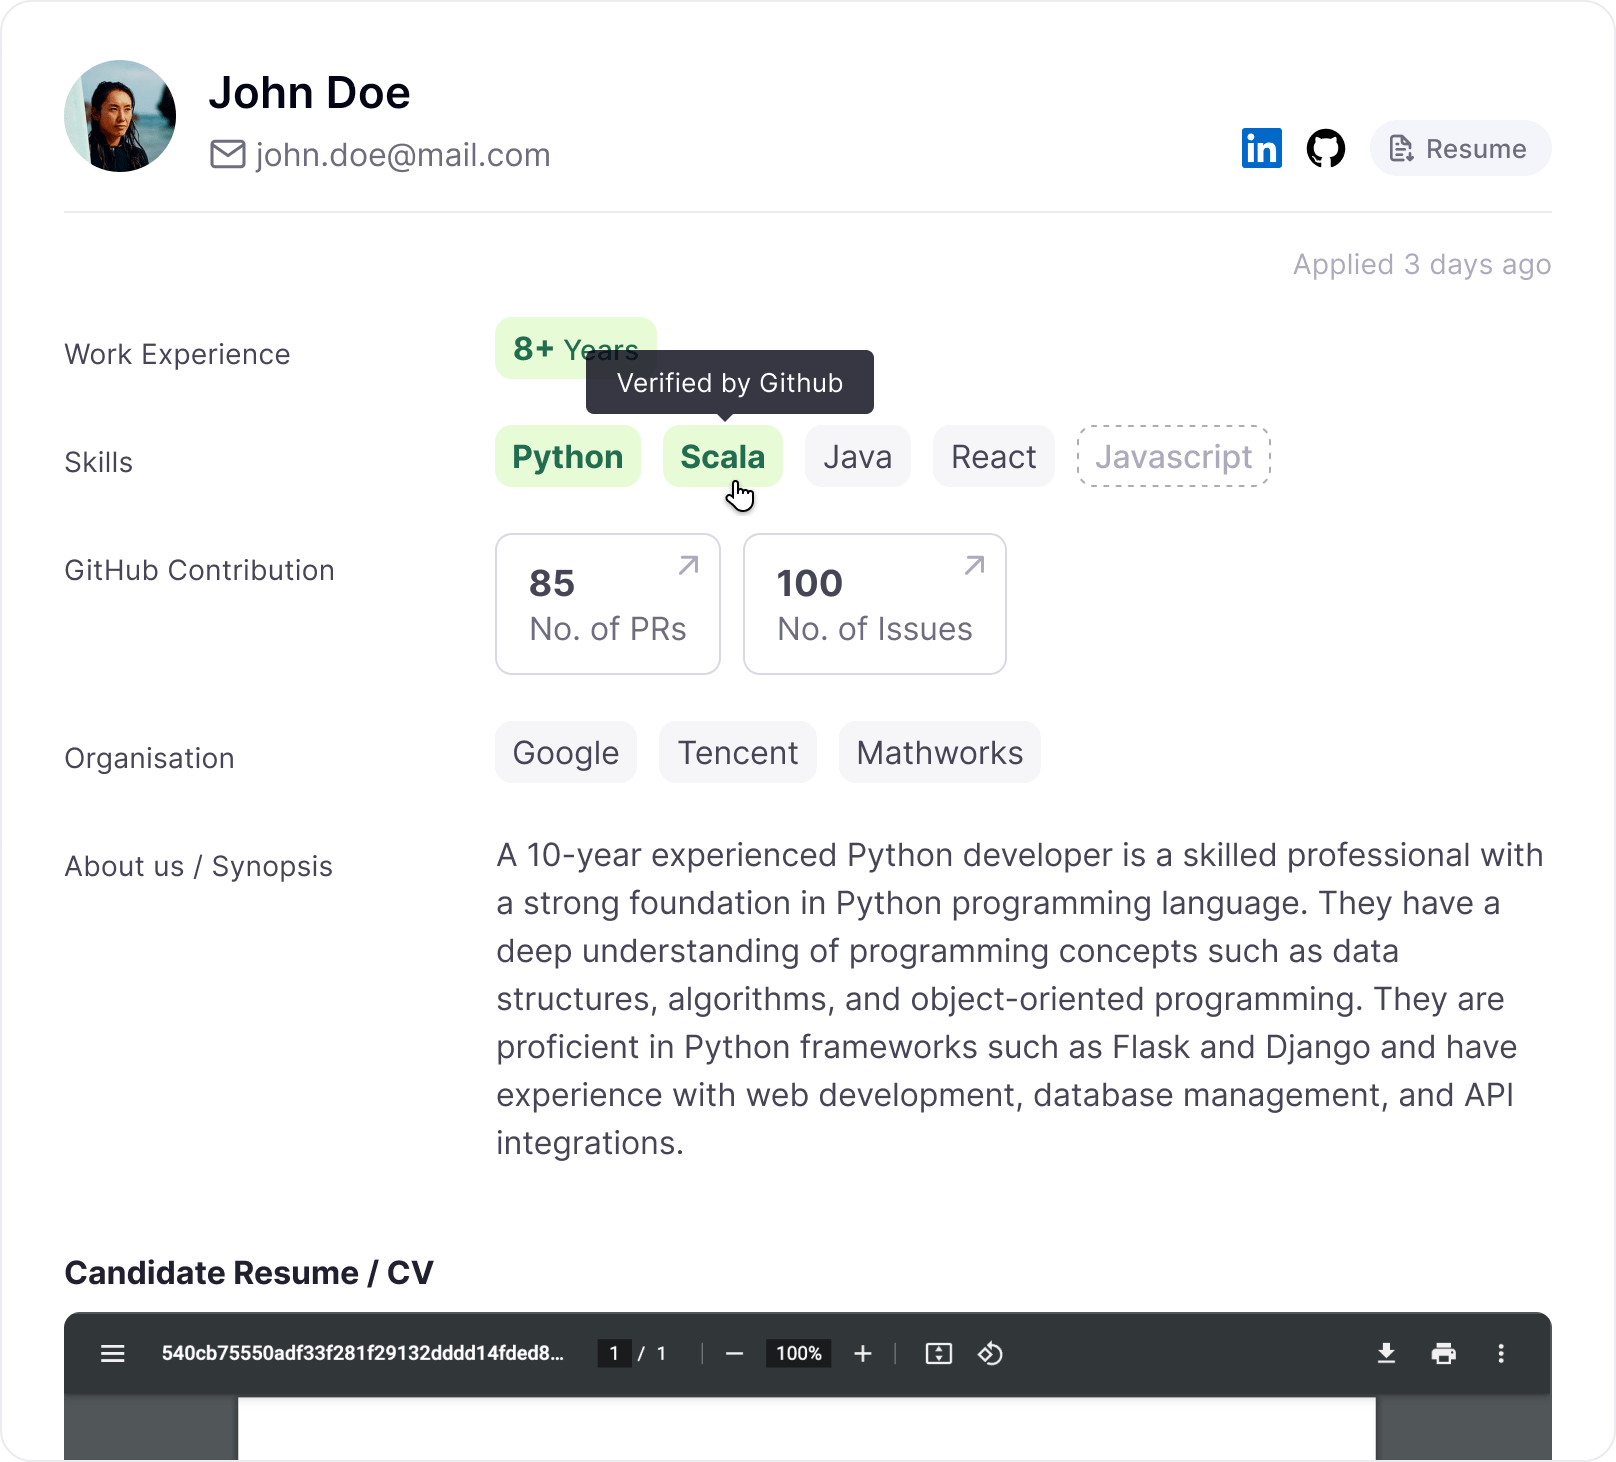
Task: Zoom in on the resume PDF
Action: pos(862,1353)
